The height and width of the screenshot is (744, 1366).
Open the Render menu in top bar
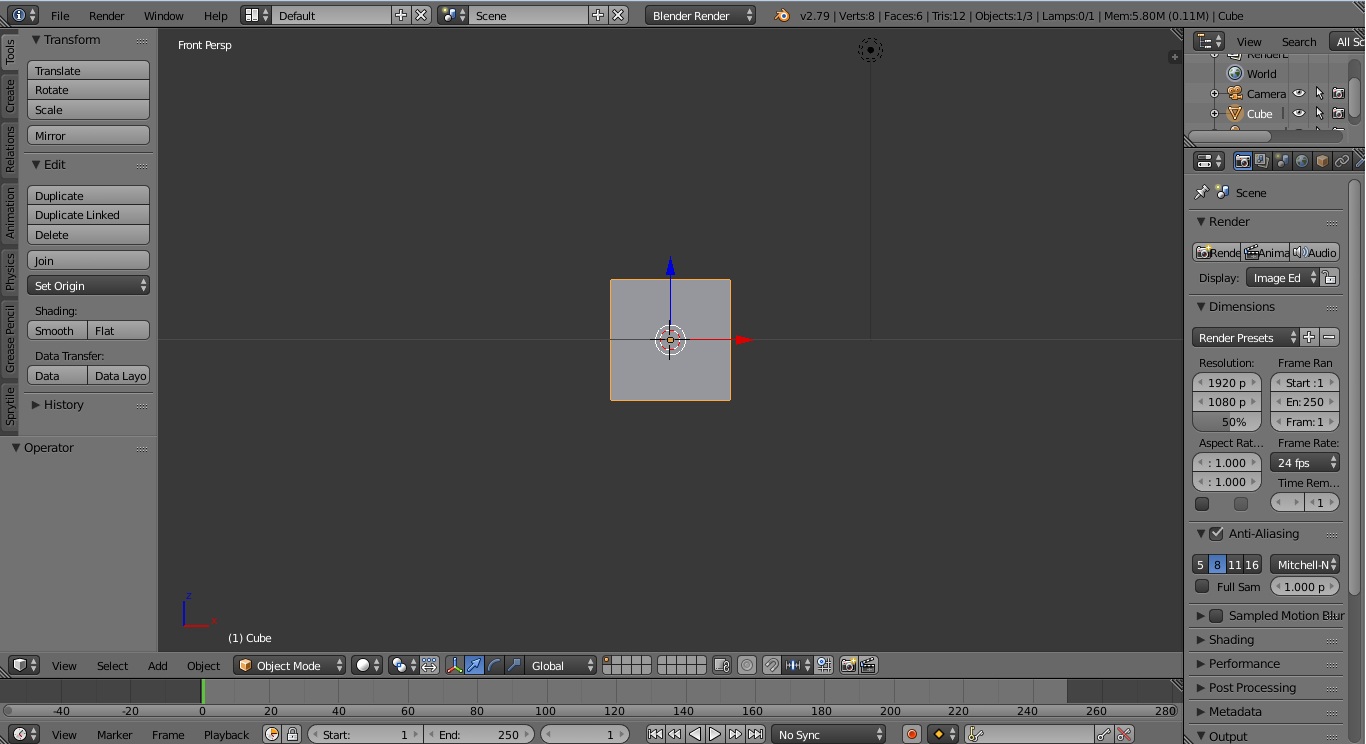tap(107, 15)
